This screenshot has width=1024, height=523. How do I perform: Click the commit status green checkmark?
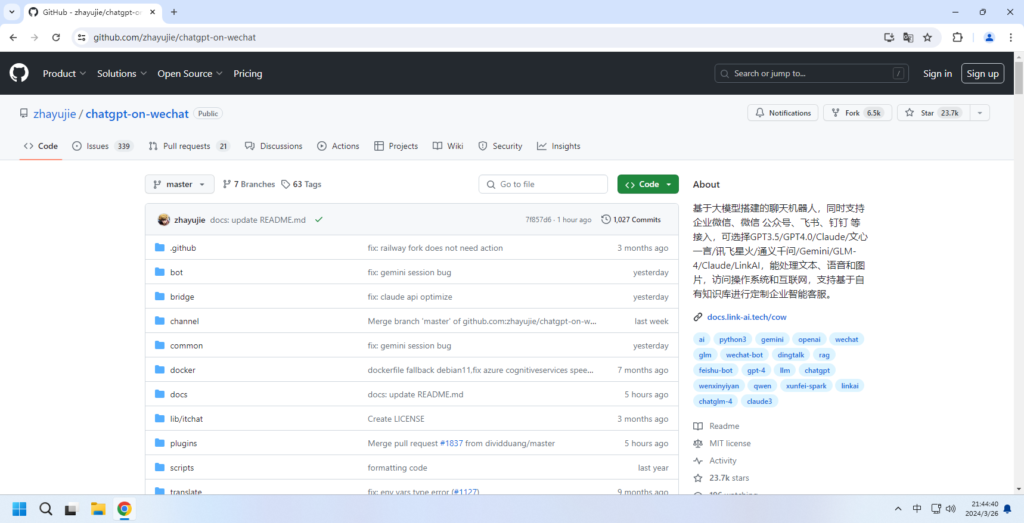(x=319, y=219)
